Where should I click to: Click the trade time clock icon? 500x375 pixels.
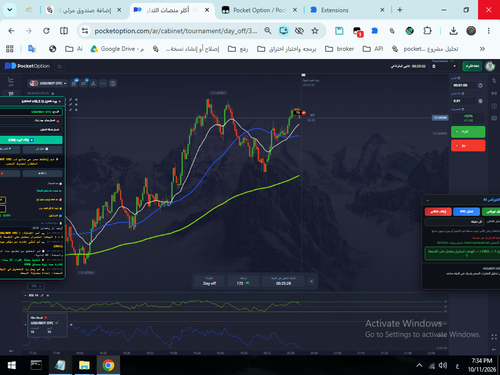480,85
